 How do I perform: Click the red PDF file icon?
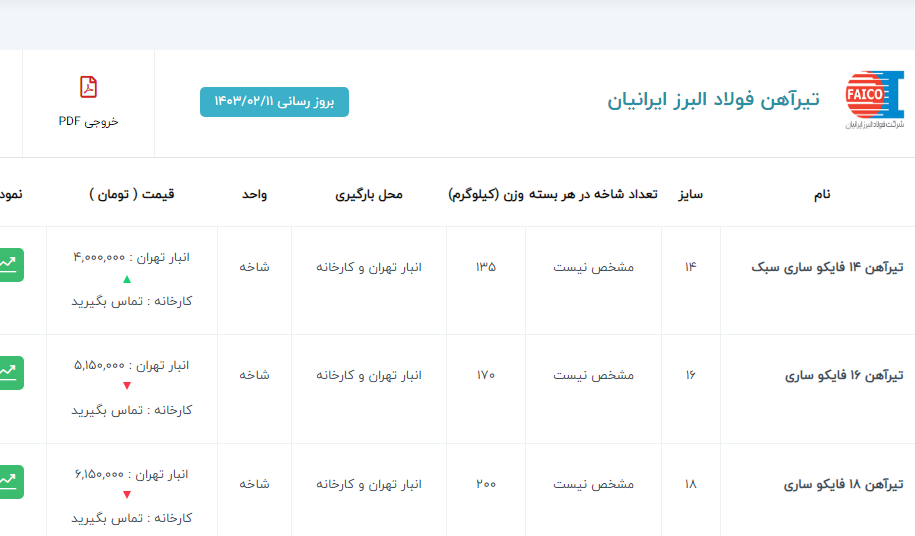coord(88,88)
